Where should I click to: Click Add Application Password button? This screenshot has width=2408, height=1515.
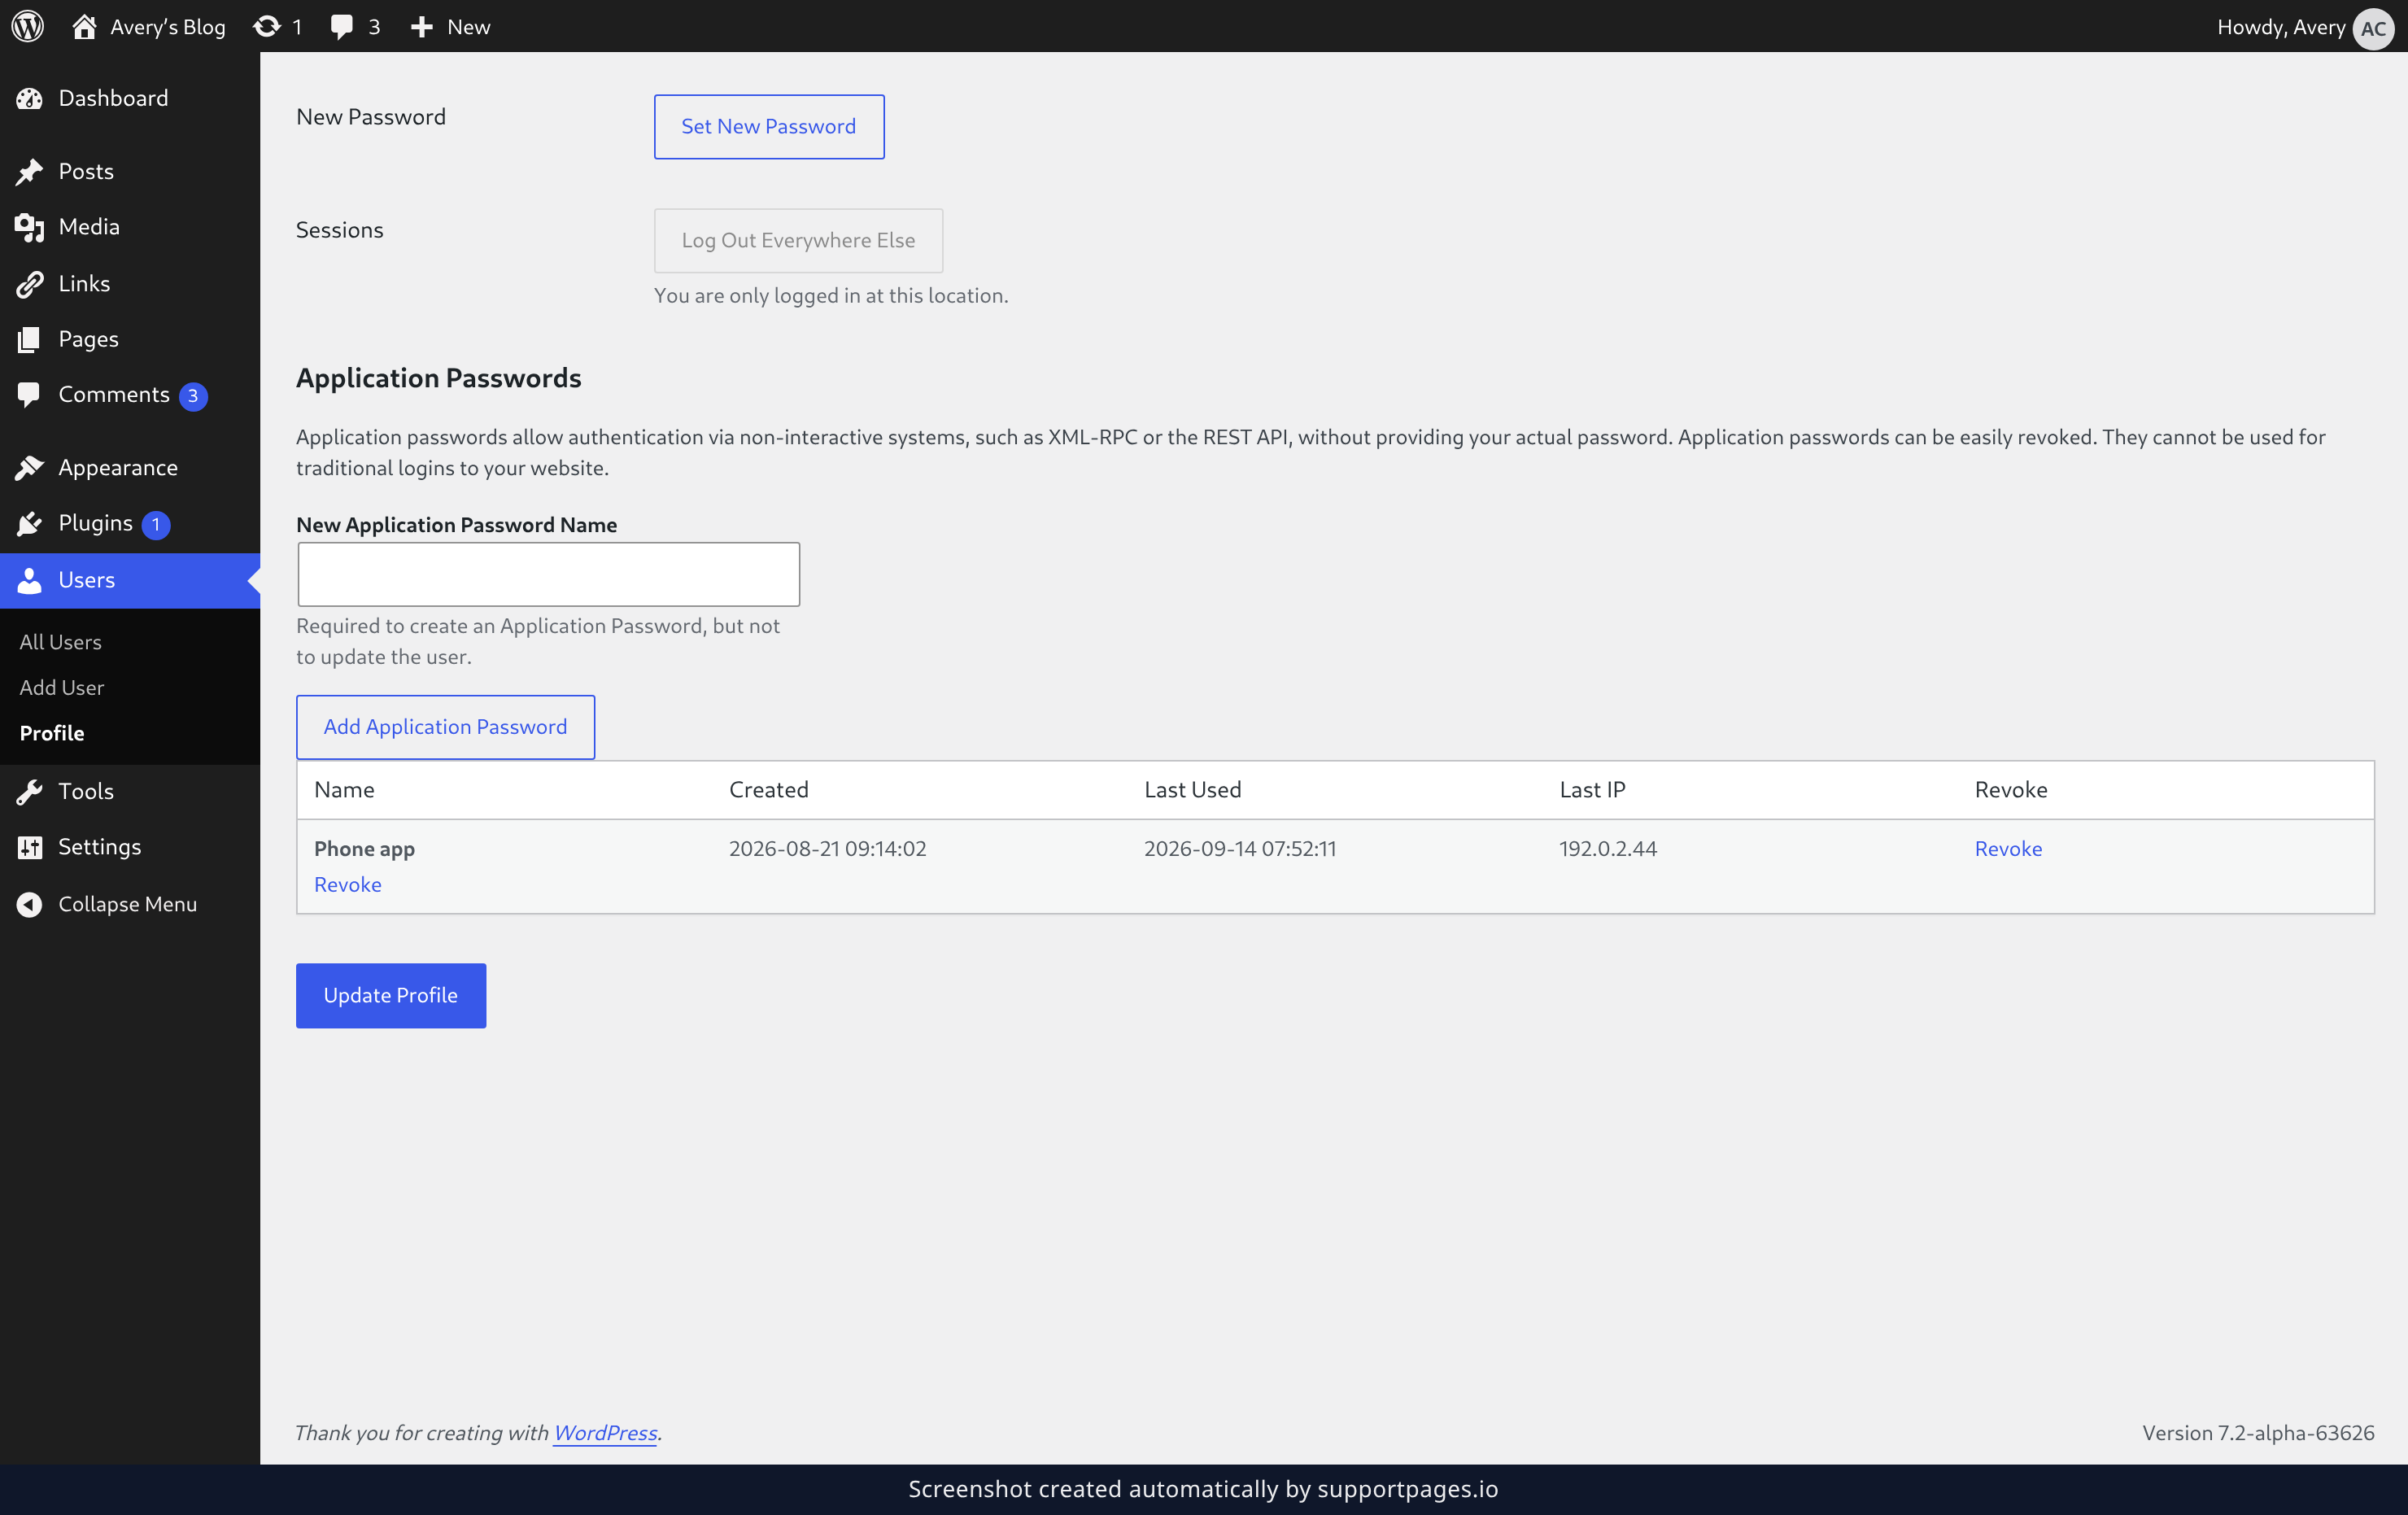point(445,727)
